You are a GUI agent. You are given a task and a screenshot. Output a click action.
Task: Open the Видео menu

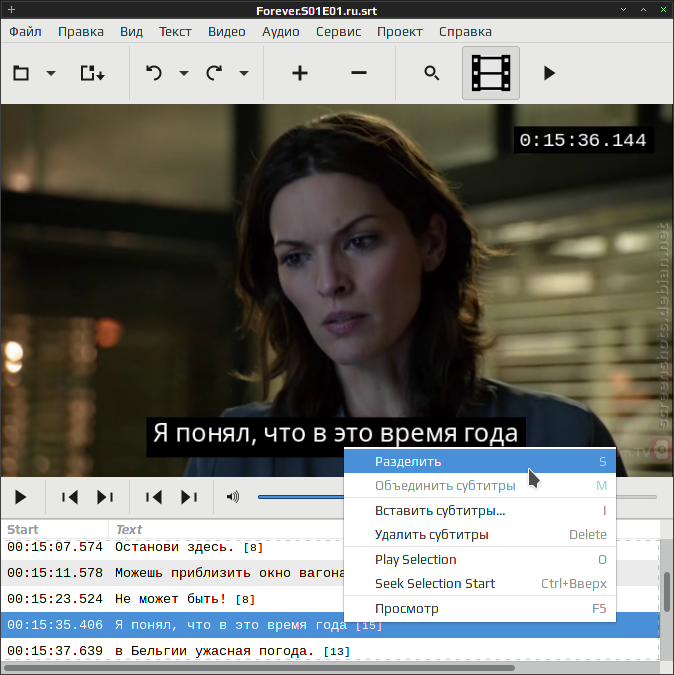(x=227, y=31)
